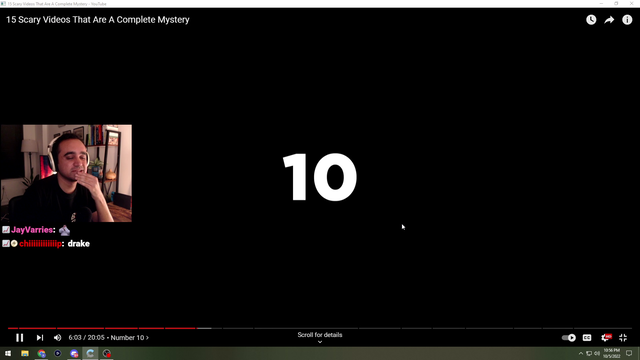This screenshot has height=360, width=640.
Task: Seek on the video progress bar
Action: [320, 328]
